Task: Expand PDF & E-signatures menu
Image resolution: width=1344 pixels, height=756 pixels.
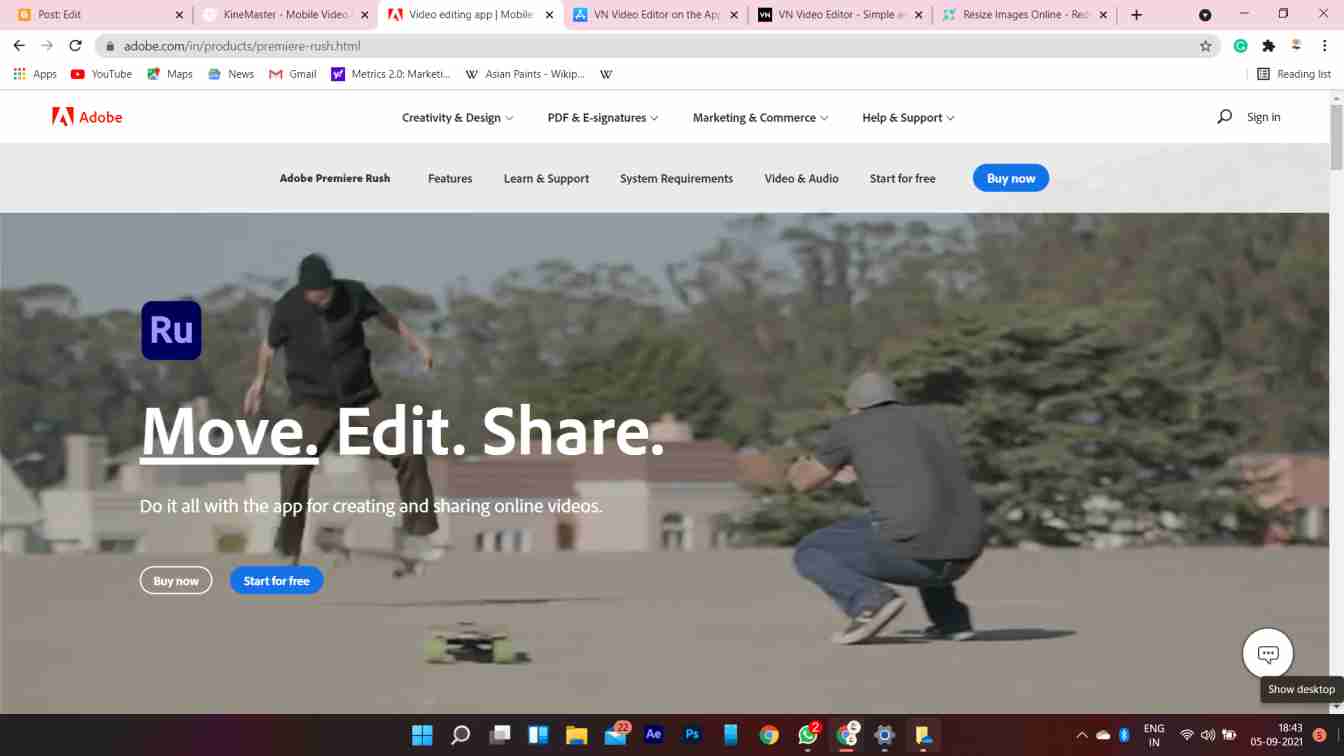Action: [602, 117]
